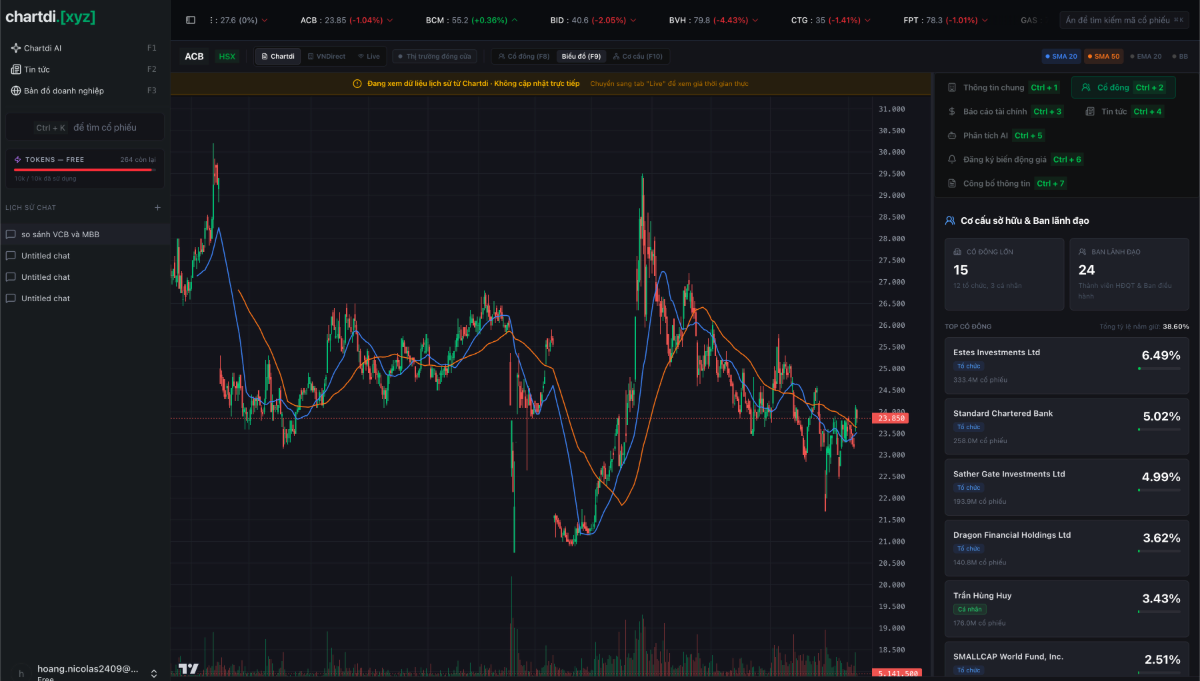The width and height of the screenshot is (1200, 681).
Task: Click the document icon of Công bố thông tin
Action: [x=952, y=183]
